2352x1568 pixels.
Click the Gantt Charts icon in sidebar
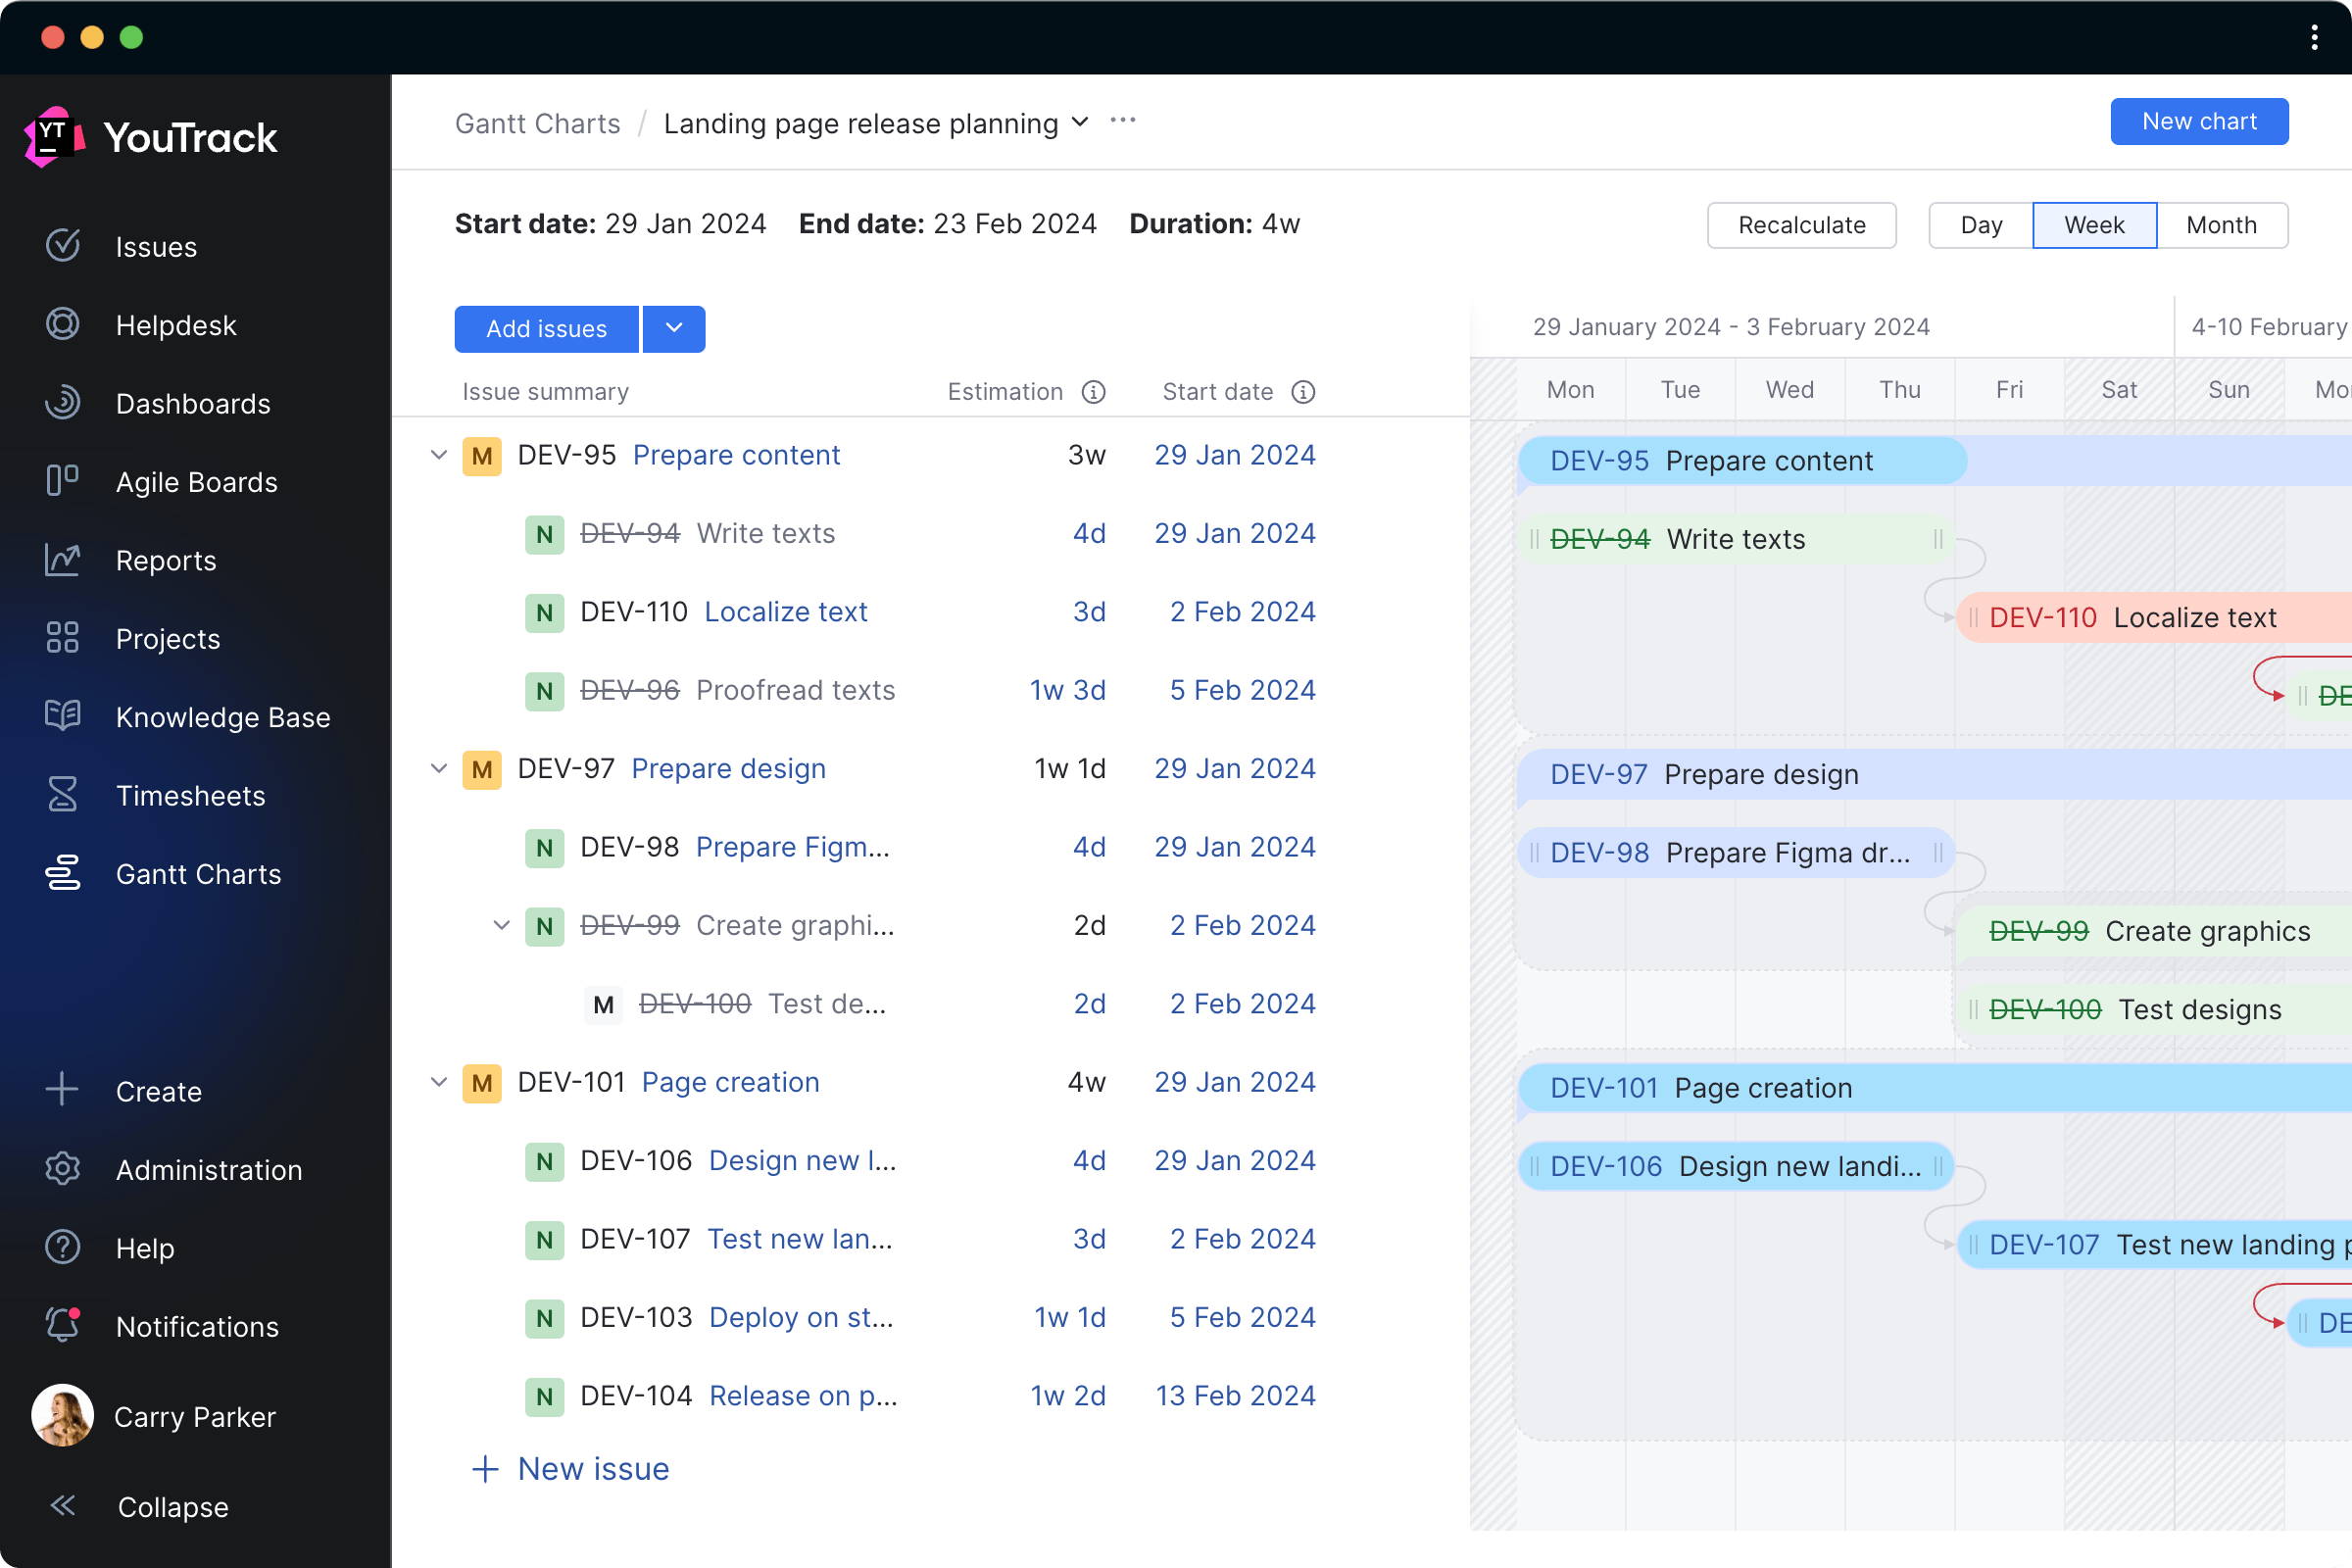coord(63,873)
